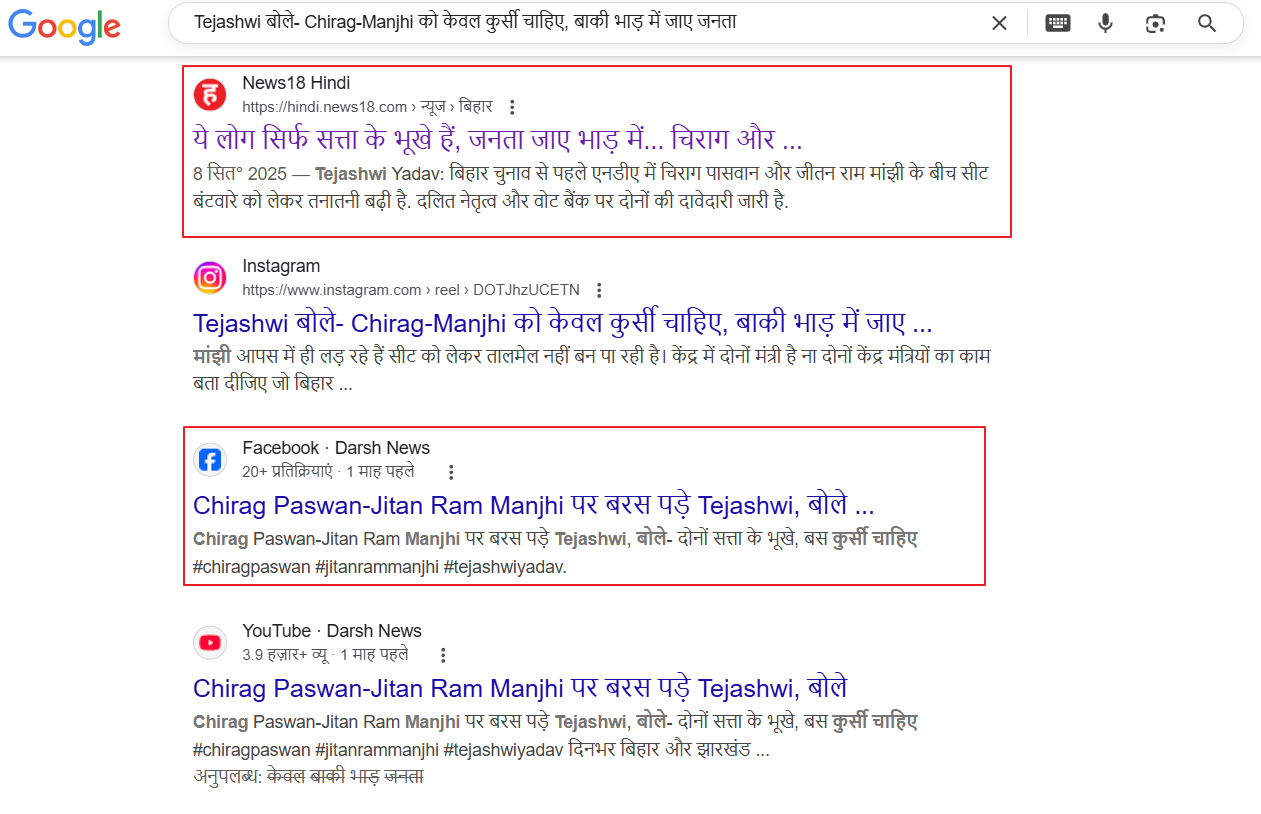Click the hindi.news18.com URL breadcrumb
This screenshot has width=1261, height=814.
(325, 107)
